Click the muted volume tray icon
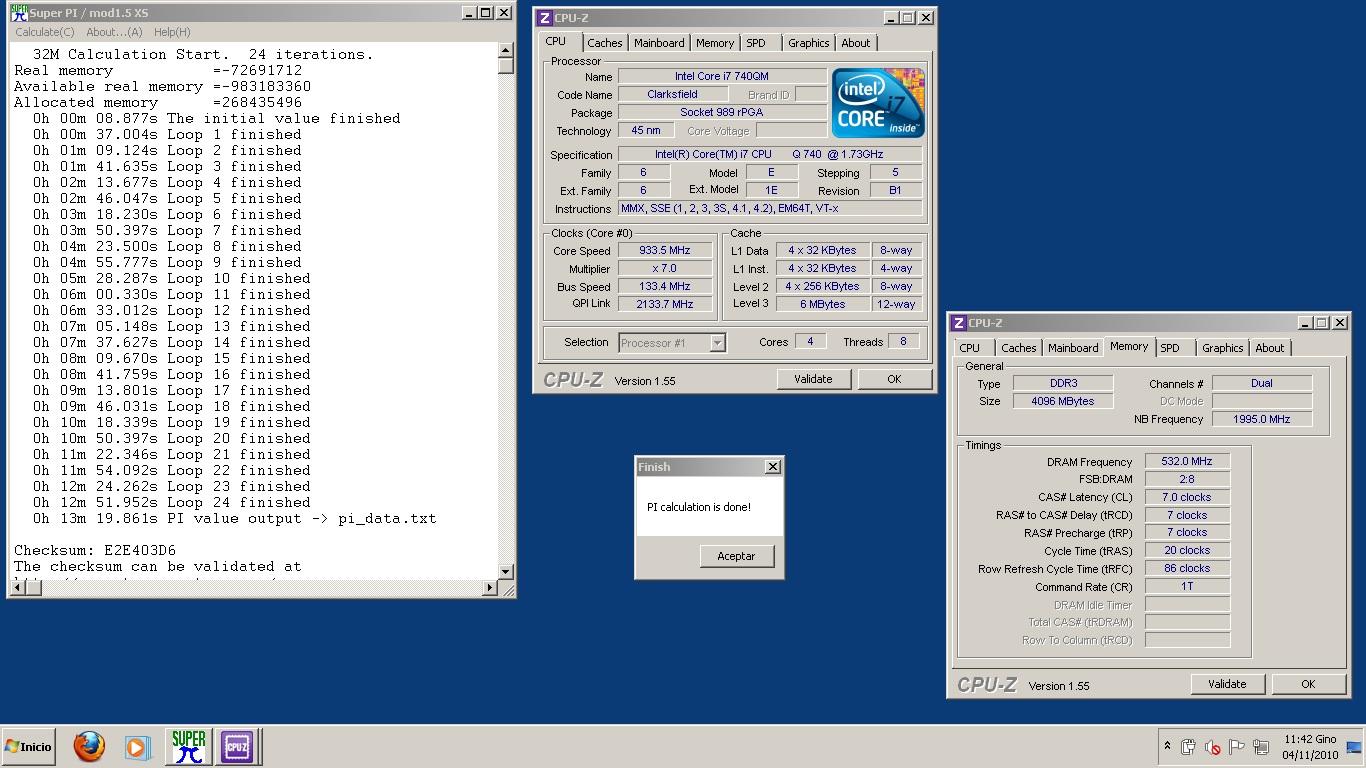1366x768 pixels. [x=1212, y=746]
